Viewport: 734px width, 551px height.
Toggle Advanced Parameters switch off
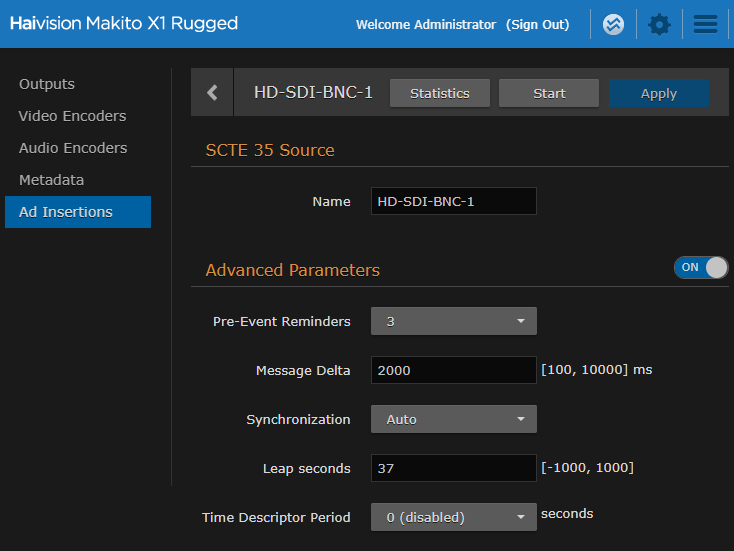pyautogui.click(x=700, y=267)
